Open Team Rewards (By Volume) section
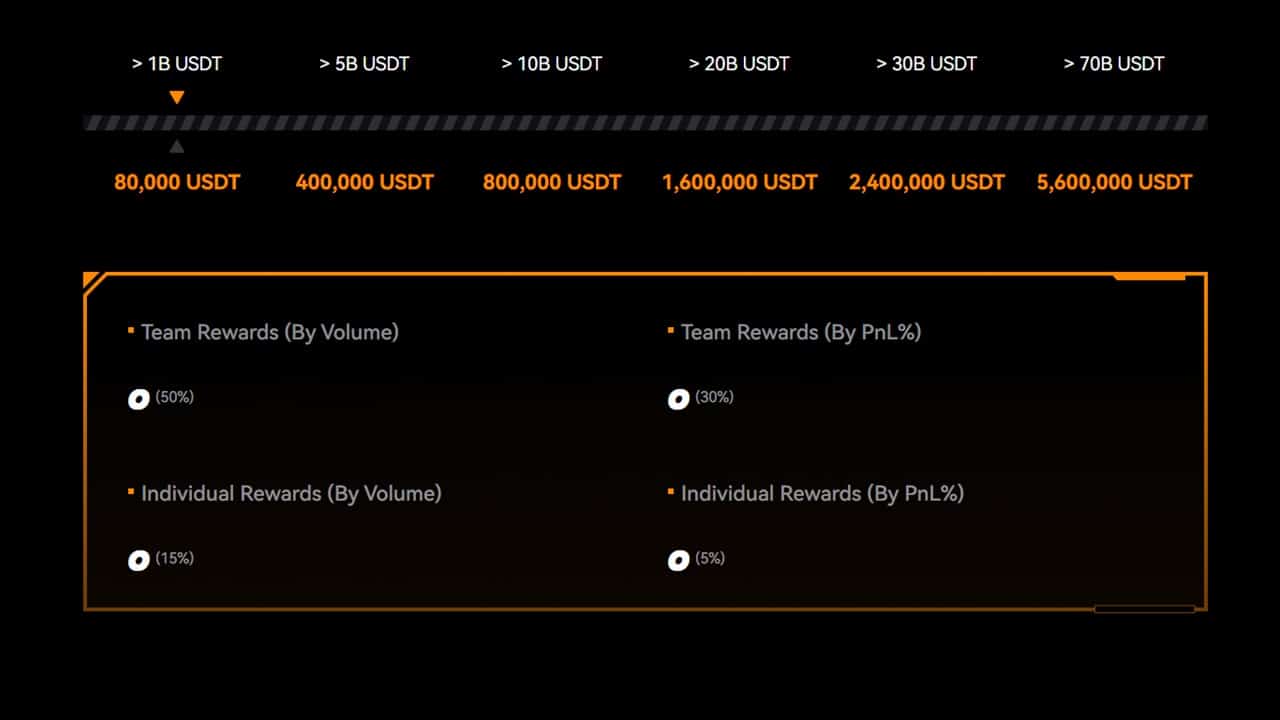This screenshot has height=720, width=1280. tap(270, 332)
